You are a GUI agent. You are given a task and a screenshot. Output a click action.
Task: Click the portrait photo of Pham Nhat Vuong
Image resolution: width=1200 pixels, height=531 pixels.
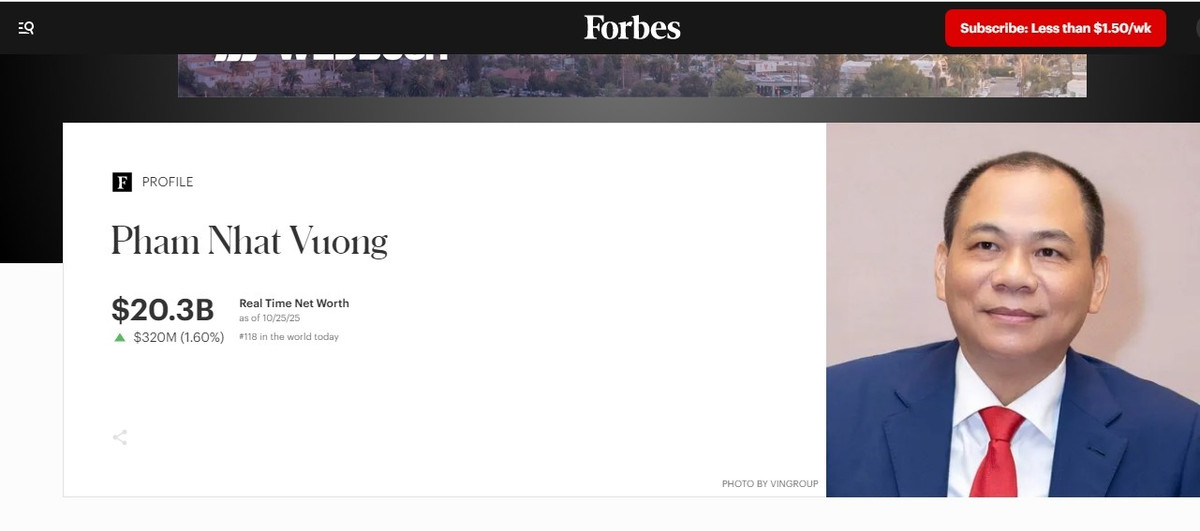pos(1012,310)
